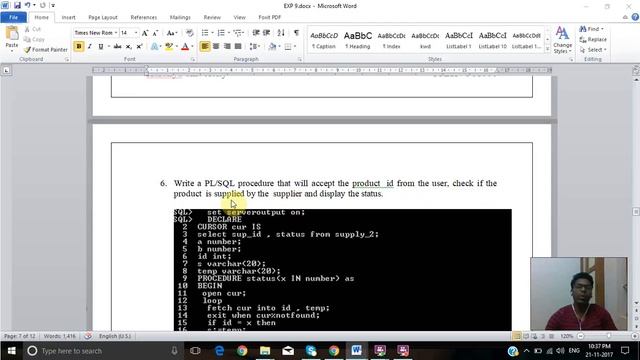Viewport: 640px width, 360px height.
Task: Open File Explorer from taskbar
Action: click(x=265, y=351)
